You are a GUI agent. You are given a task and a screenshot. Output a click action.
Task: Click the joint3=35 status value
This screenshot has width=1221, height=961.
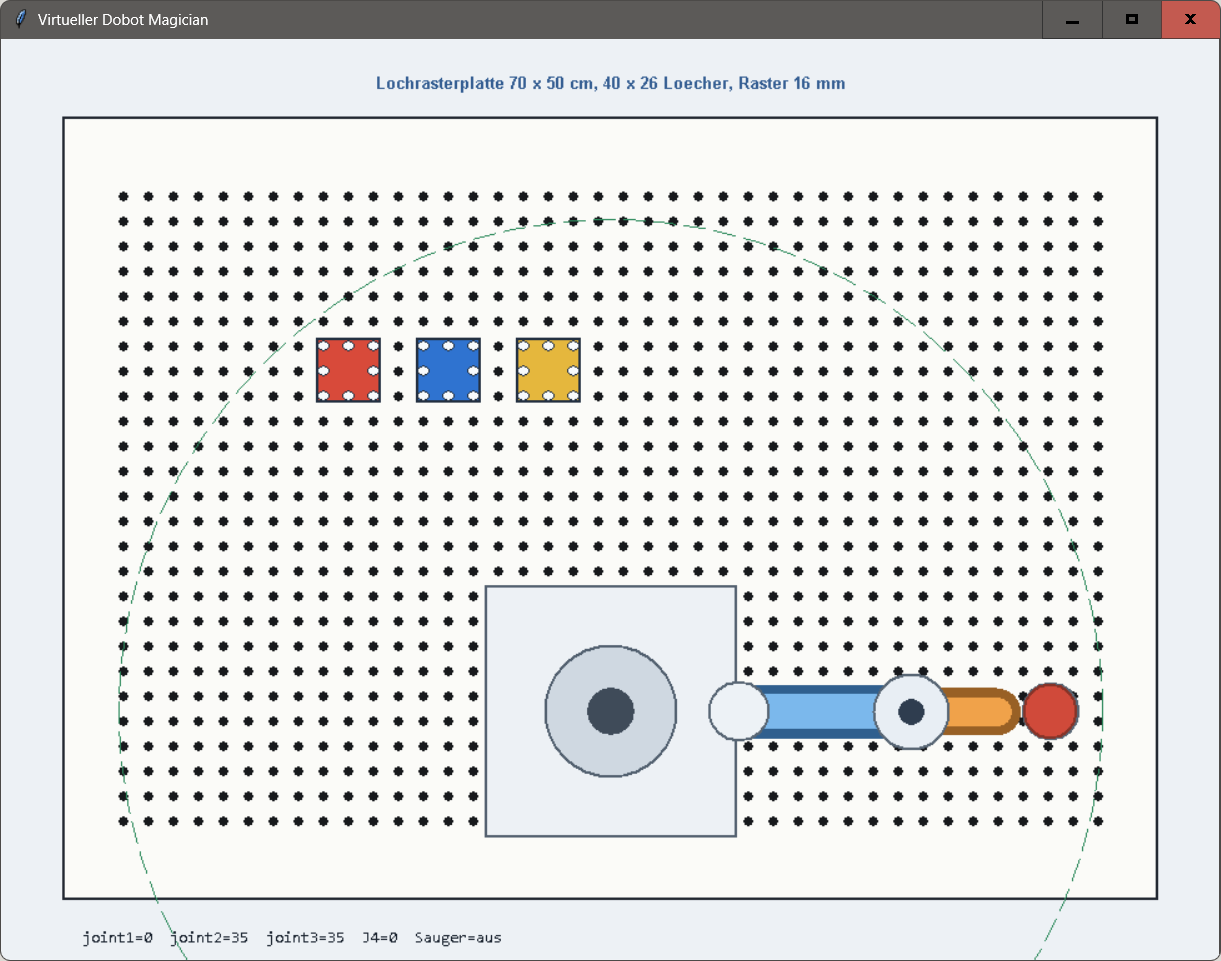coord(305,938)
